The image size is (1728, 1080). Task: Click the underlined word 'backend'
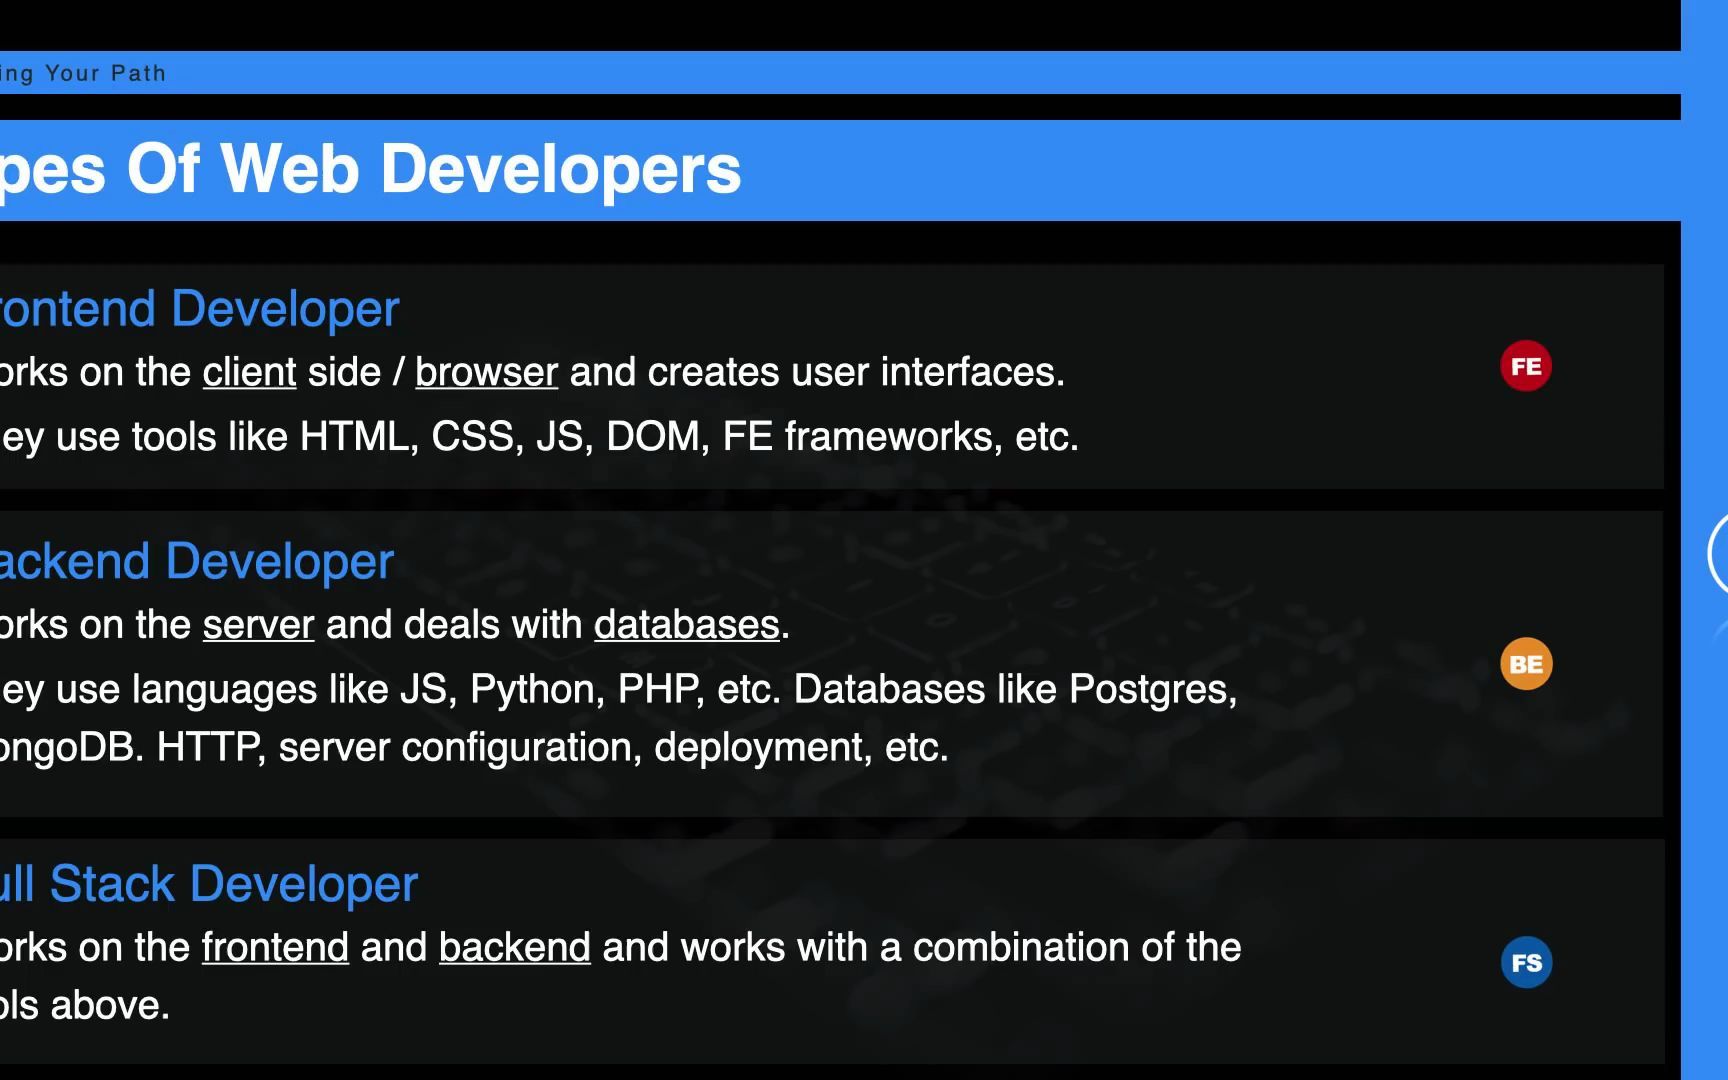tap(515, 948)
